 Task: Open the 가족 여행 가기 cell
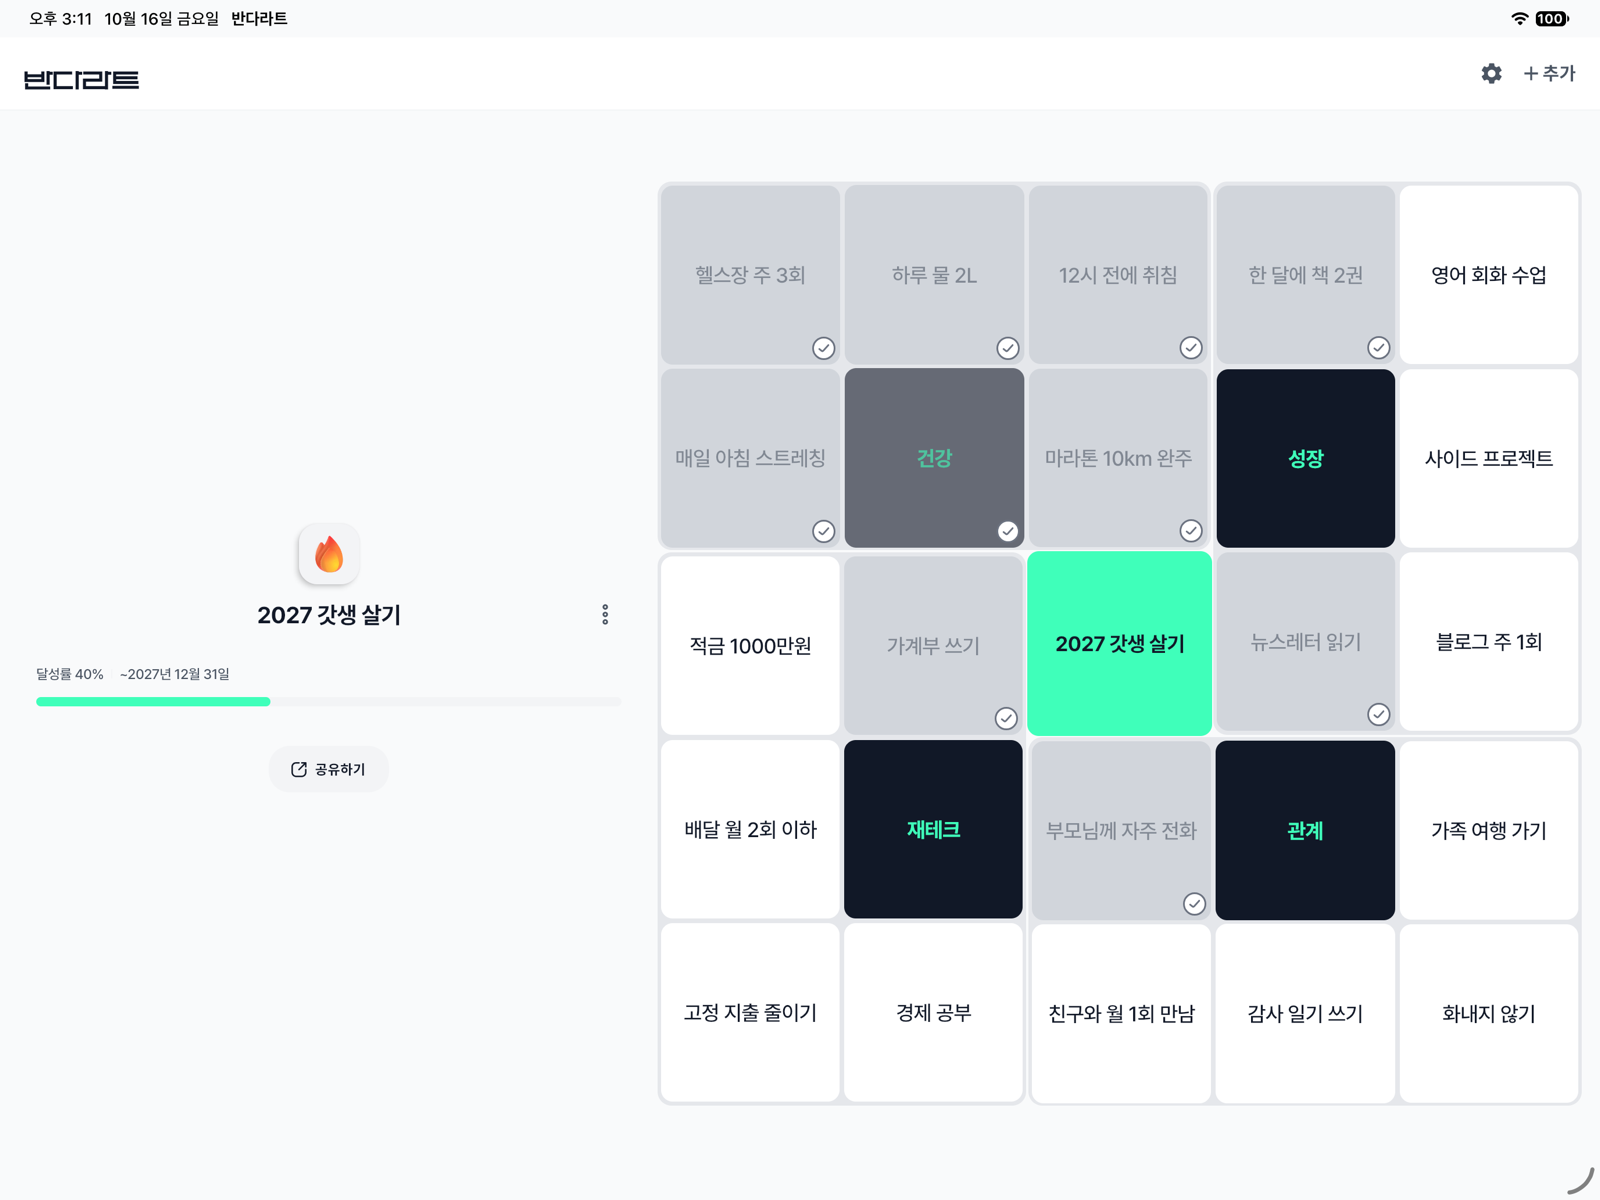[x=1489, y=830]
